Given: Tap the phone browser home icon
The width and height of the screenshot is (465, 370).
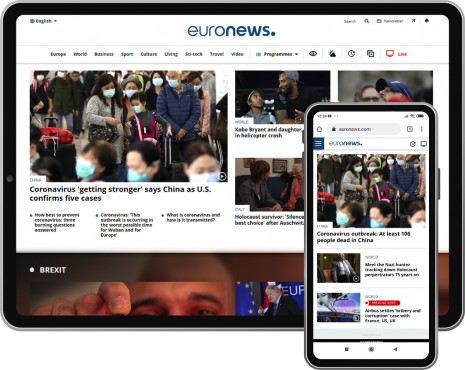Looking at the screenshot, I should pyautogui.click(x=319, y=129).
